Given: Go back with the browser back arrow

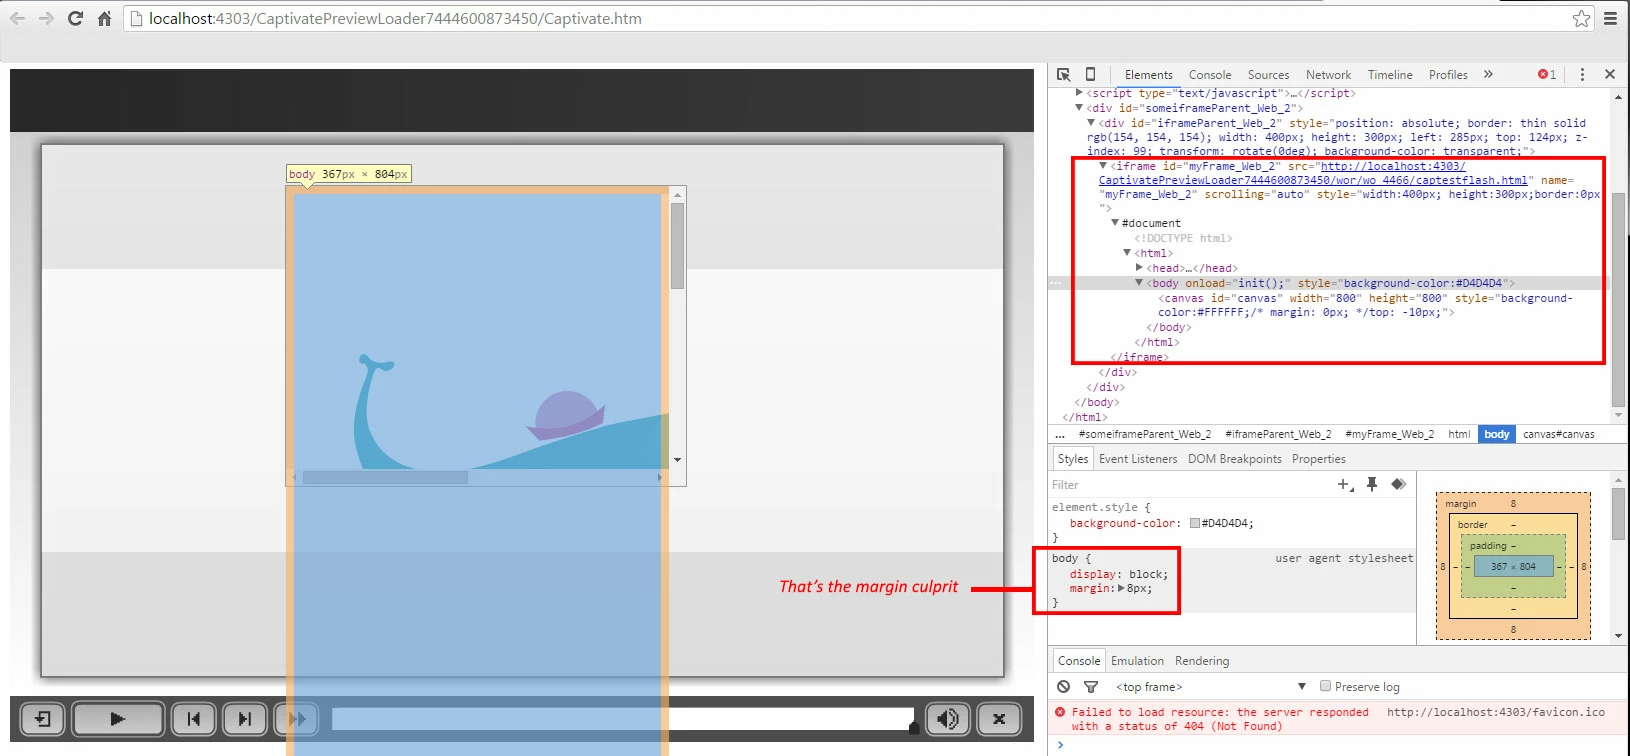Looking at the screenshot, I should click(x=17, y=18).
